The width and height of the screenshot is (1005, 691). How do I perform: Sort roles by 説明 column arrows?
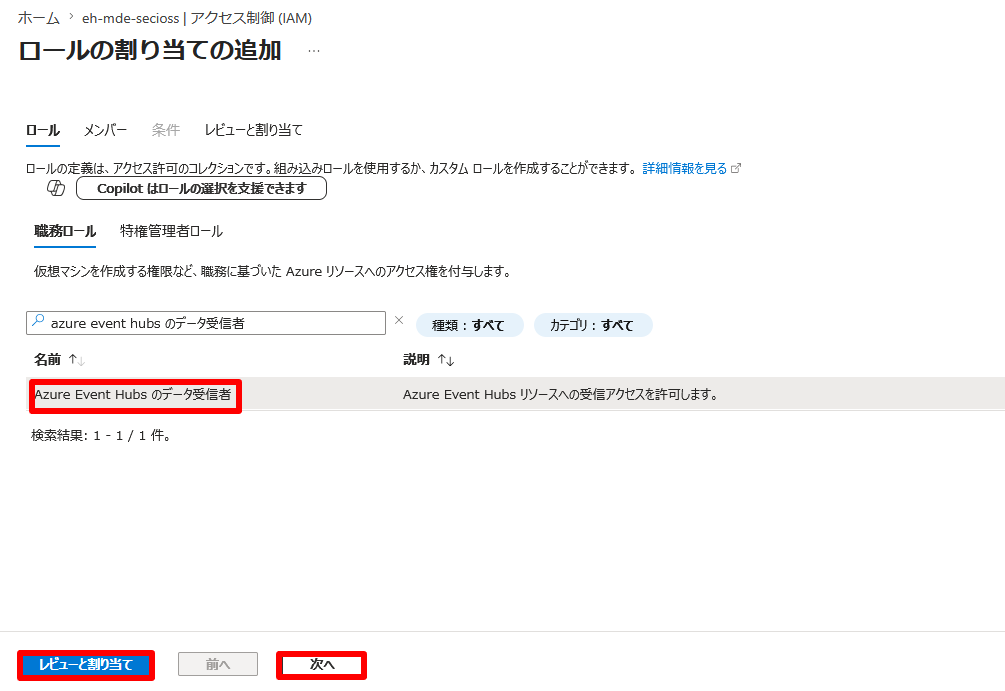coord(446,360)
